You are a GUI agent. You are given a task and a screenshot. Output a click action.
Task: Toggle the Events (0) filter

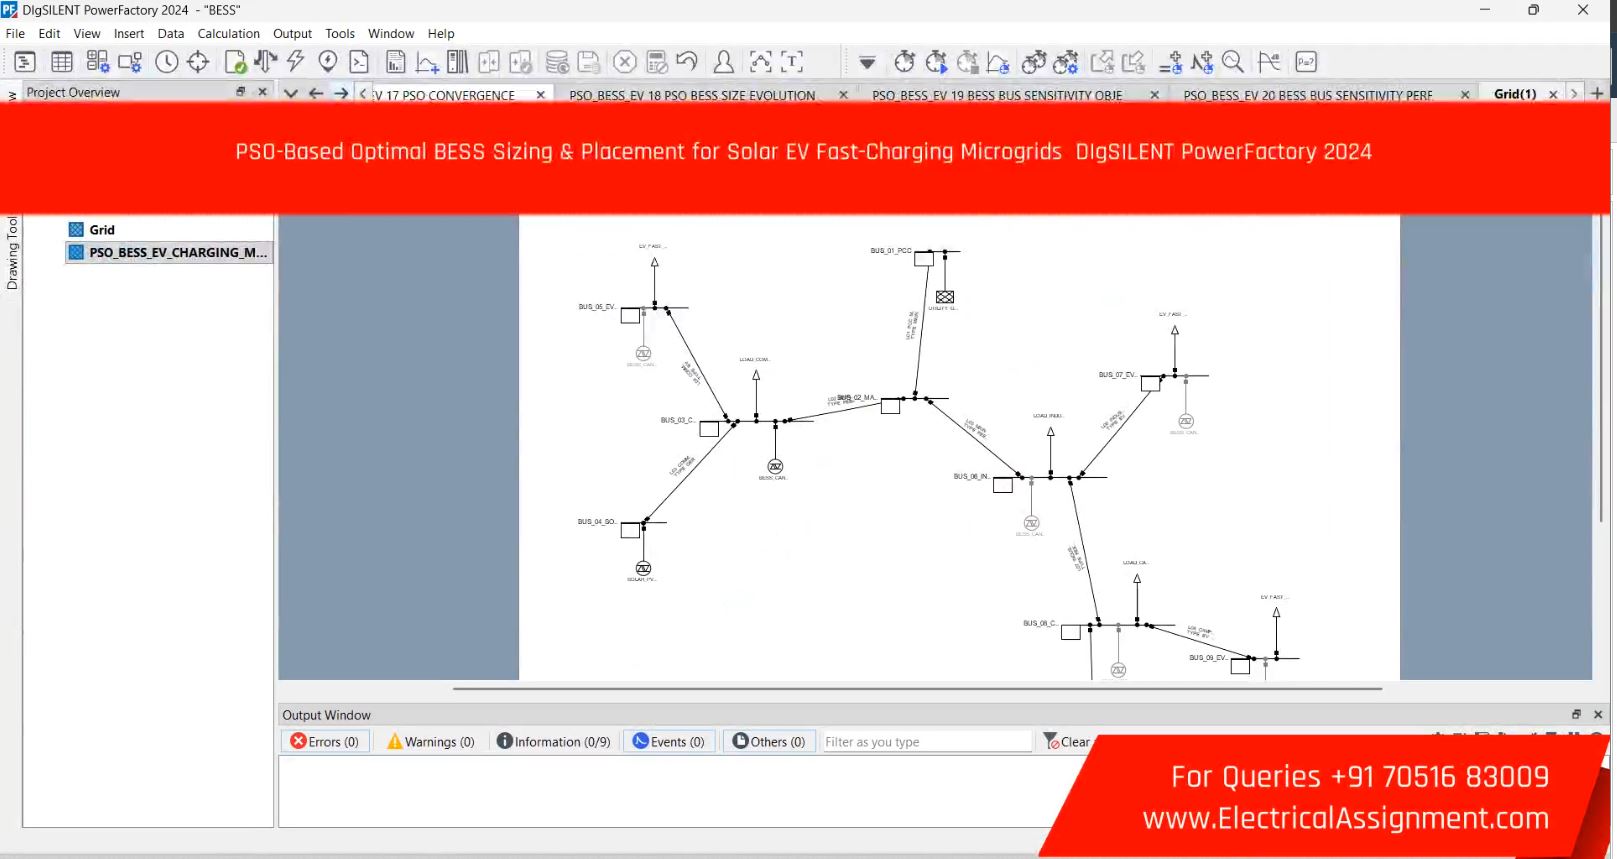pos(669,741)
